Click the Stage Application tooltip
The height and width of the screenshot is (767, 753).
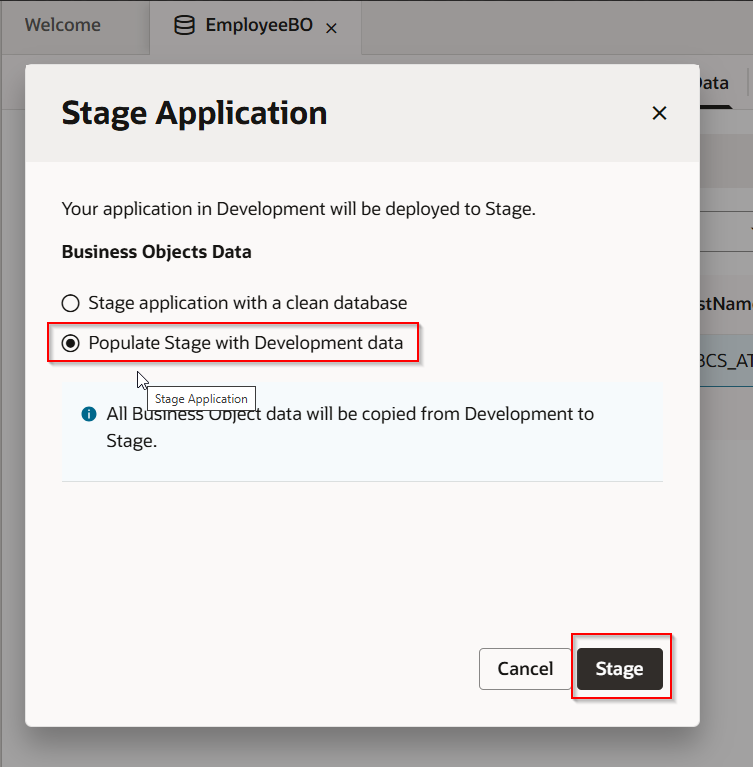(x=201, y=399)
